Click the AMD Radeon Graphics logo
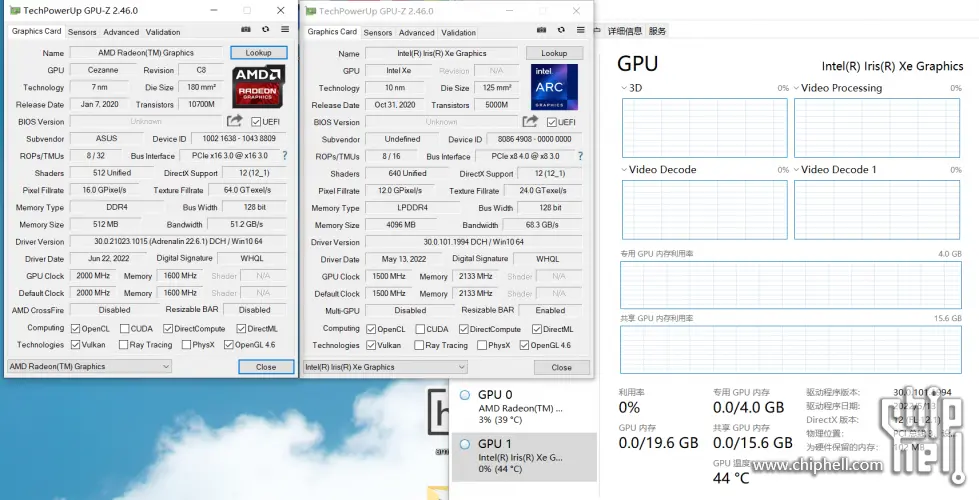The image size is (979, 500). pyautogui.click(x=258, y=87)
